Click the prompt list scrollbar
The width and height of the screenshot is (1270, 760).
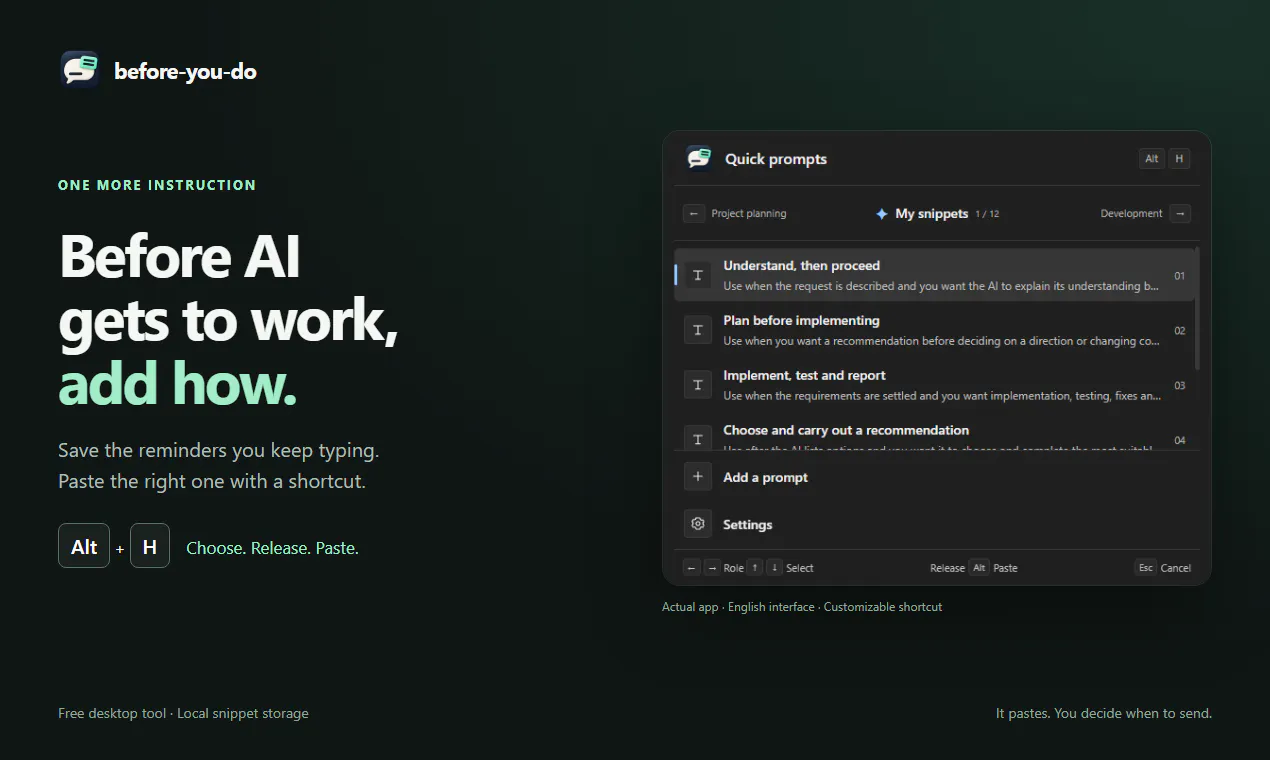click(1197, 310)
